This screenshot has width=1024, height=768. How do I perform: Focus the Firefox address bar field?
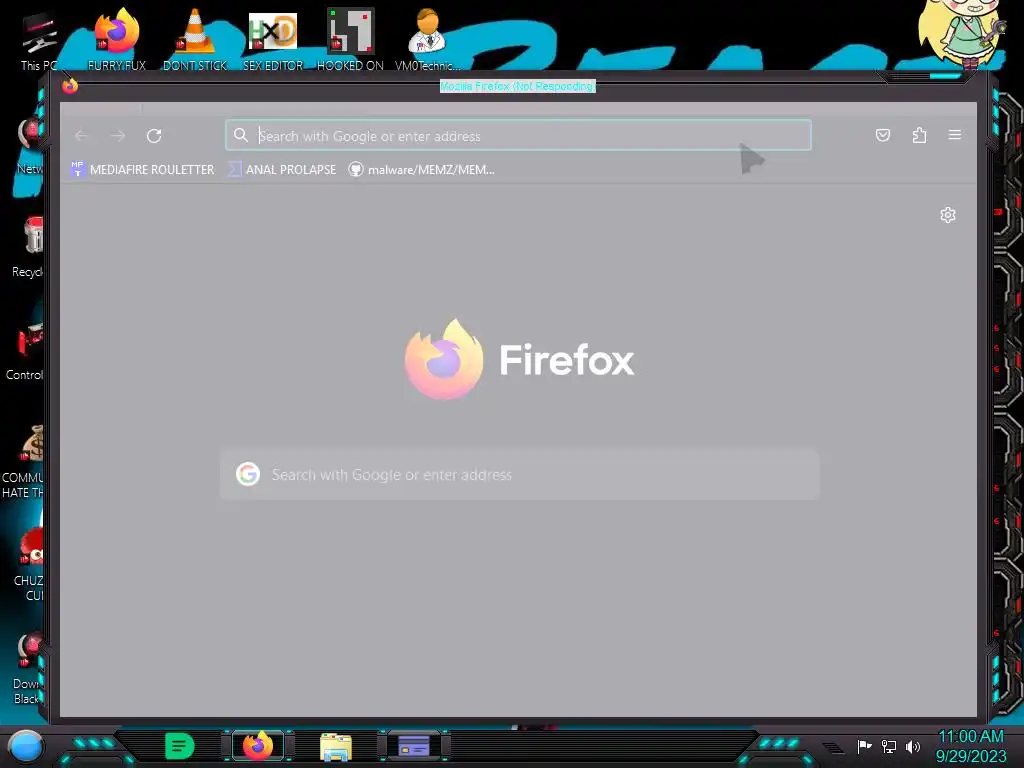click(x=519, y=135)
